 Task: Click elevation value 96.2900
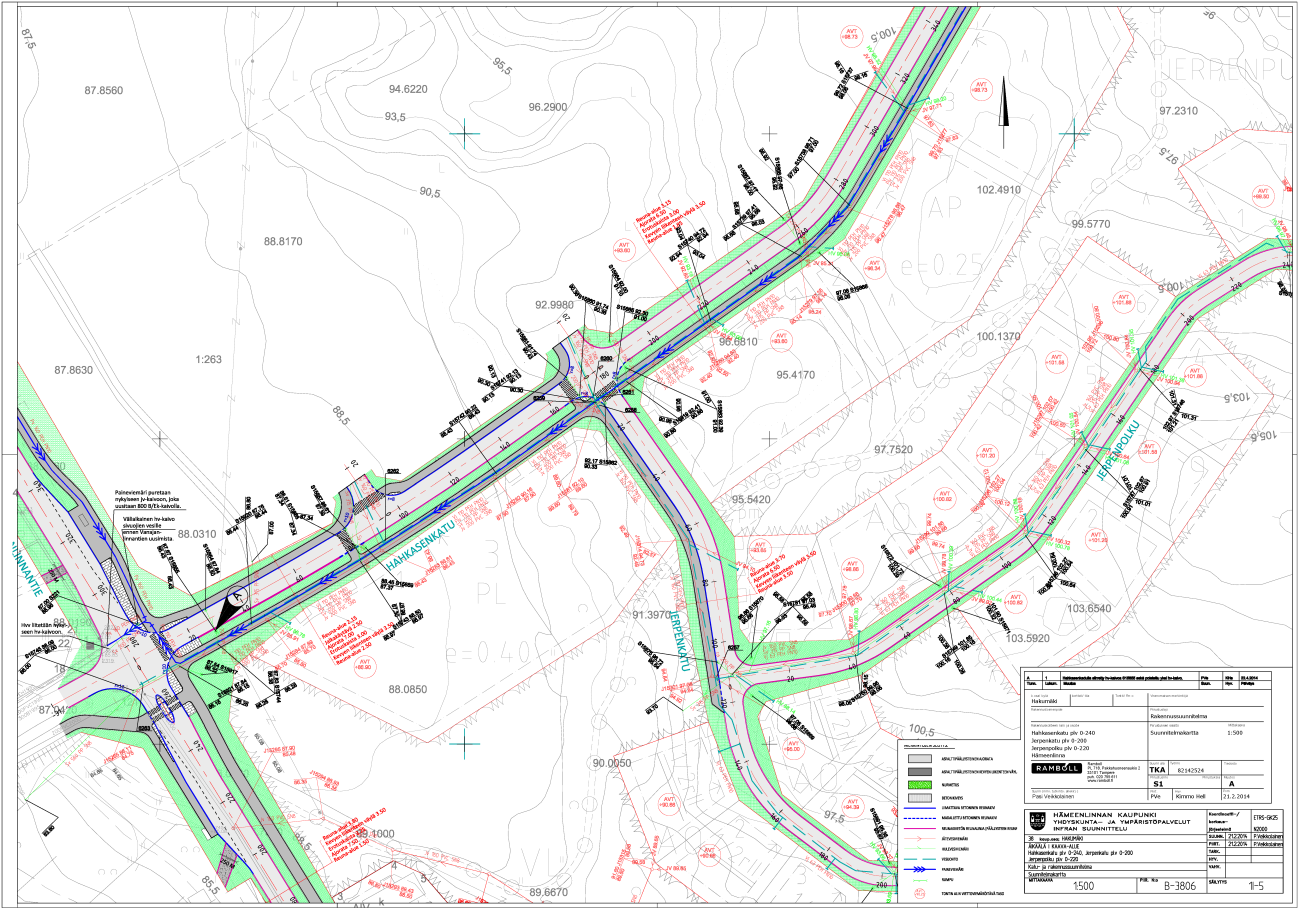tap(548, 107)
